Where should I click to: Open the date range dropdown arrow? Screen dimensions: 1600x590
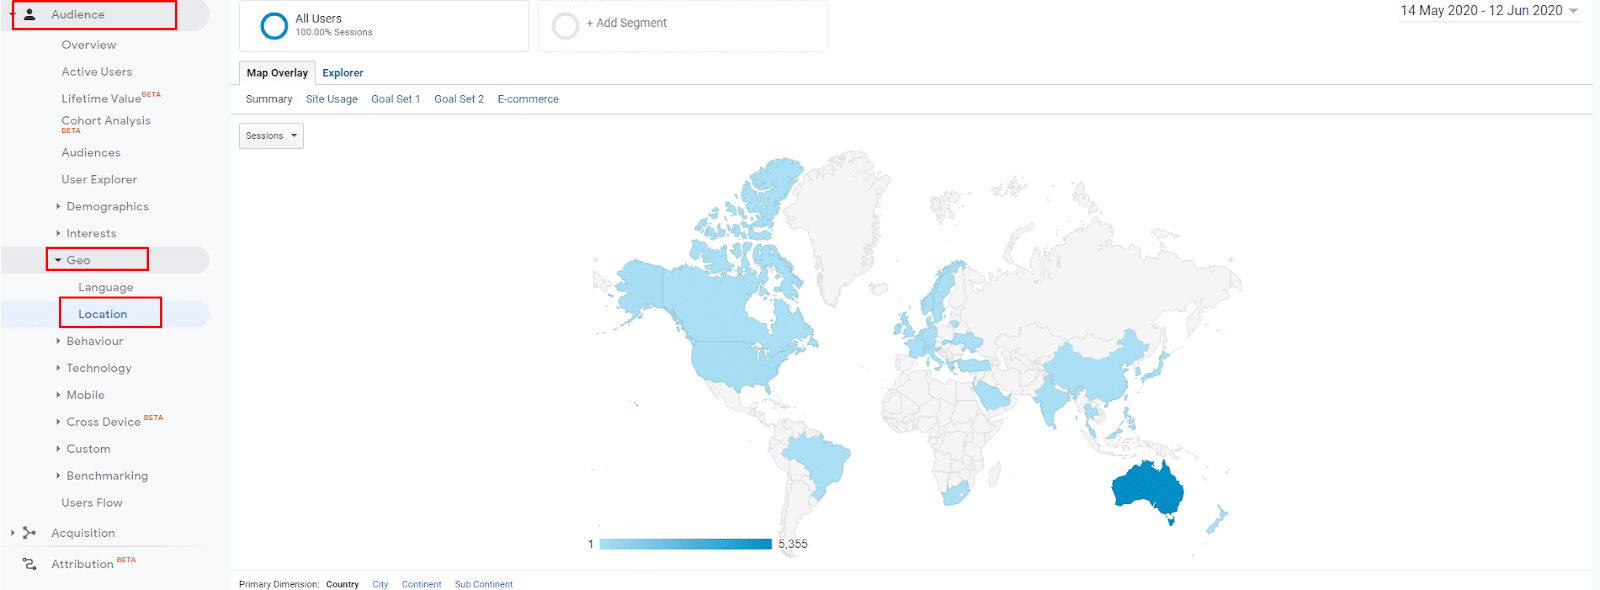(1573, 11)
